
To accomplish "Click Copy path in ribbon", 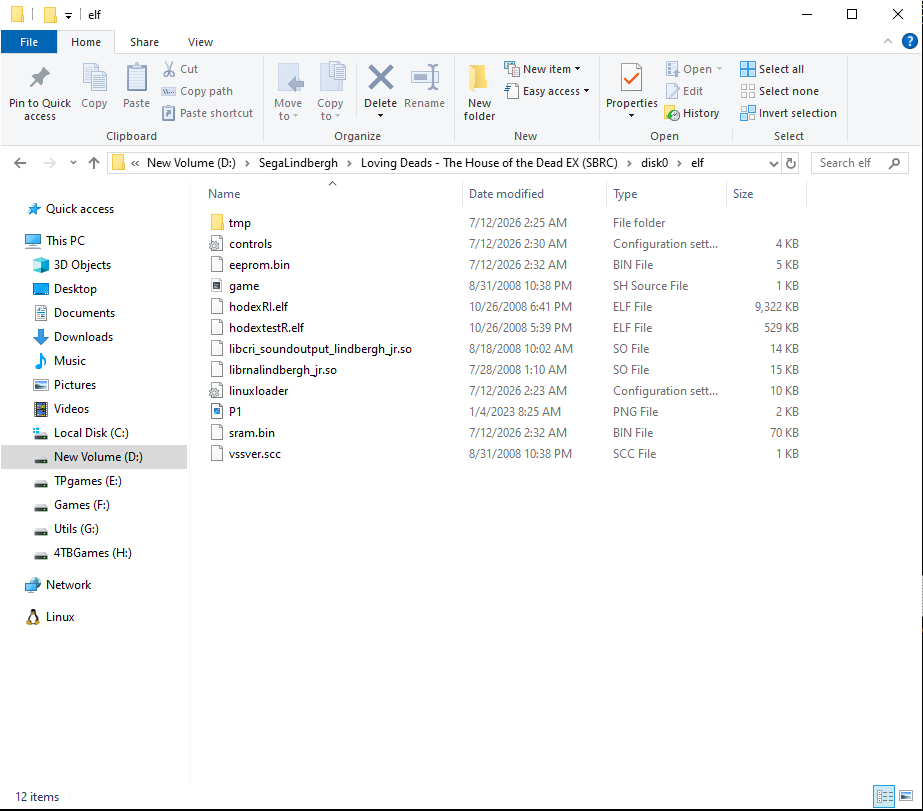I will pyautogui.click(x=197, y=91).
